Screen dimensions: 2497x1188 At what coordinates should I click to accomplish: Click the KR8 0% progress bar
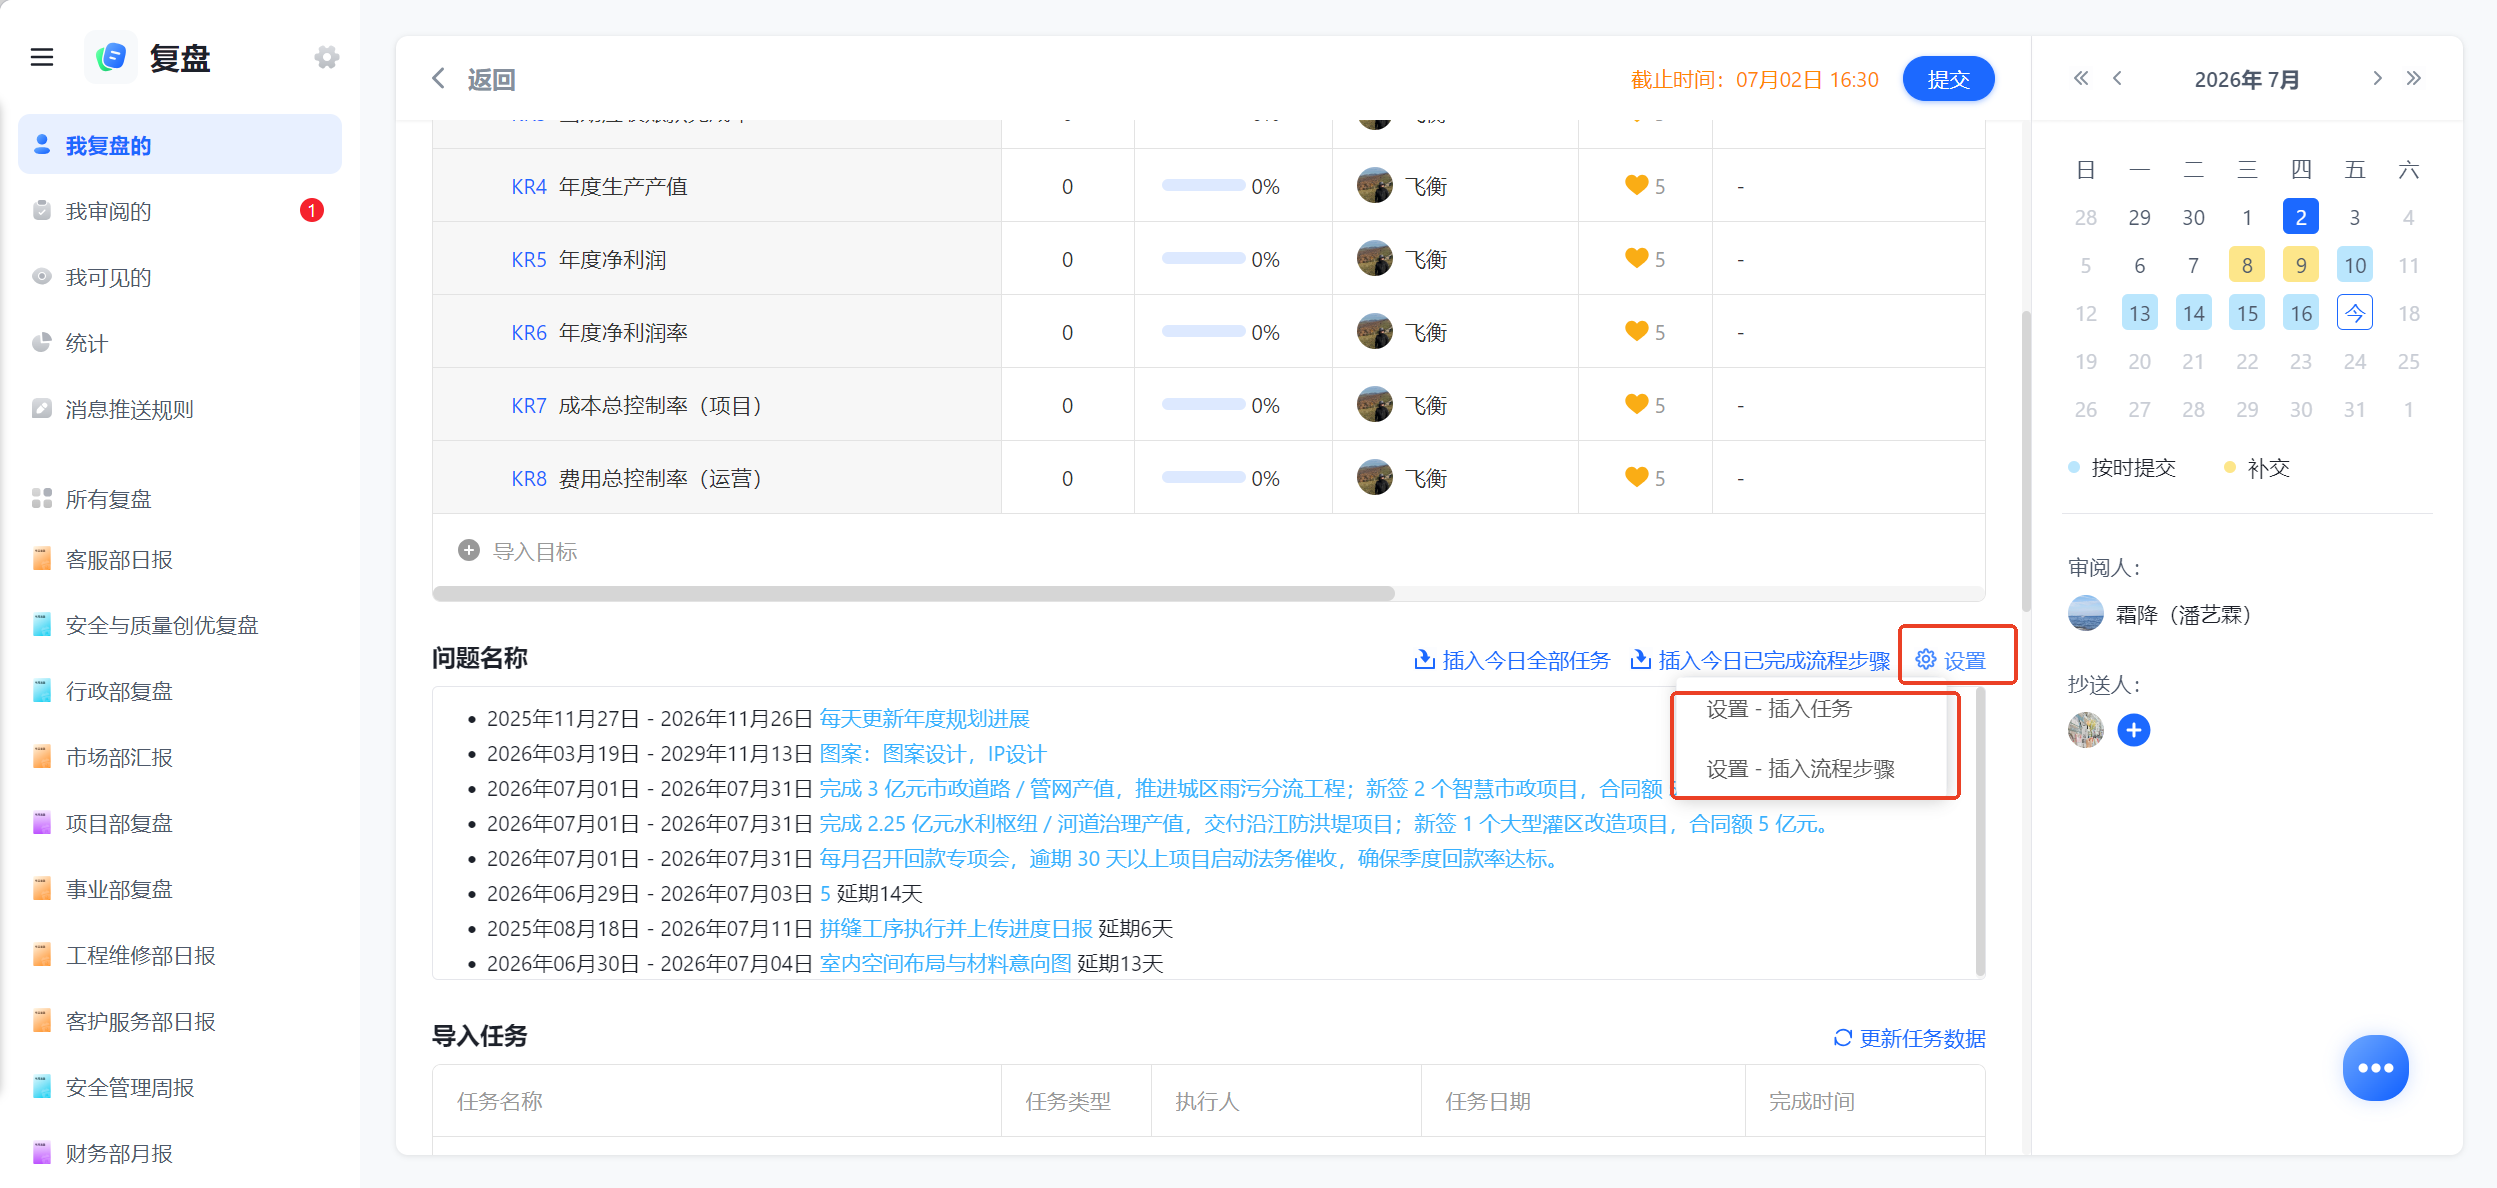(1203, 478)
